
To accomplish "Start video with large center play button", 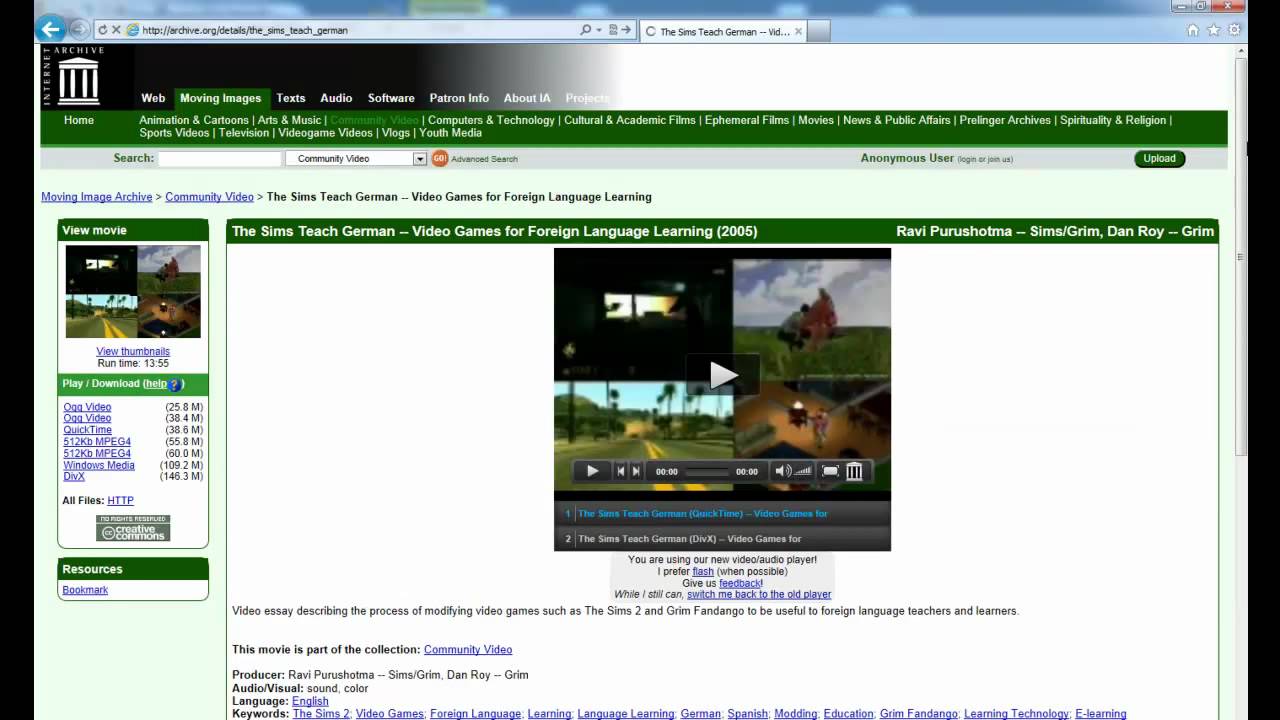I will tap(722, 375).
